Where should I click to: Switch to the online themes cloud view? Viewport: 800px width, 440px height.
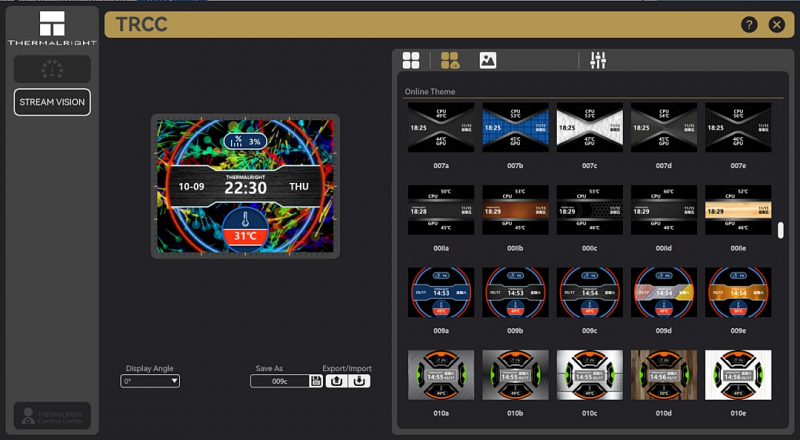tap(450, 61)
